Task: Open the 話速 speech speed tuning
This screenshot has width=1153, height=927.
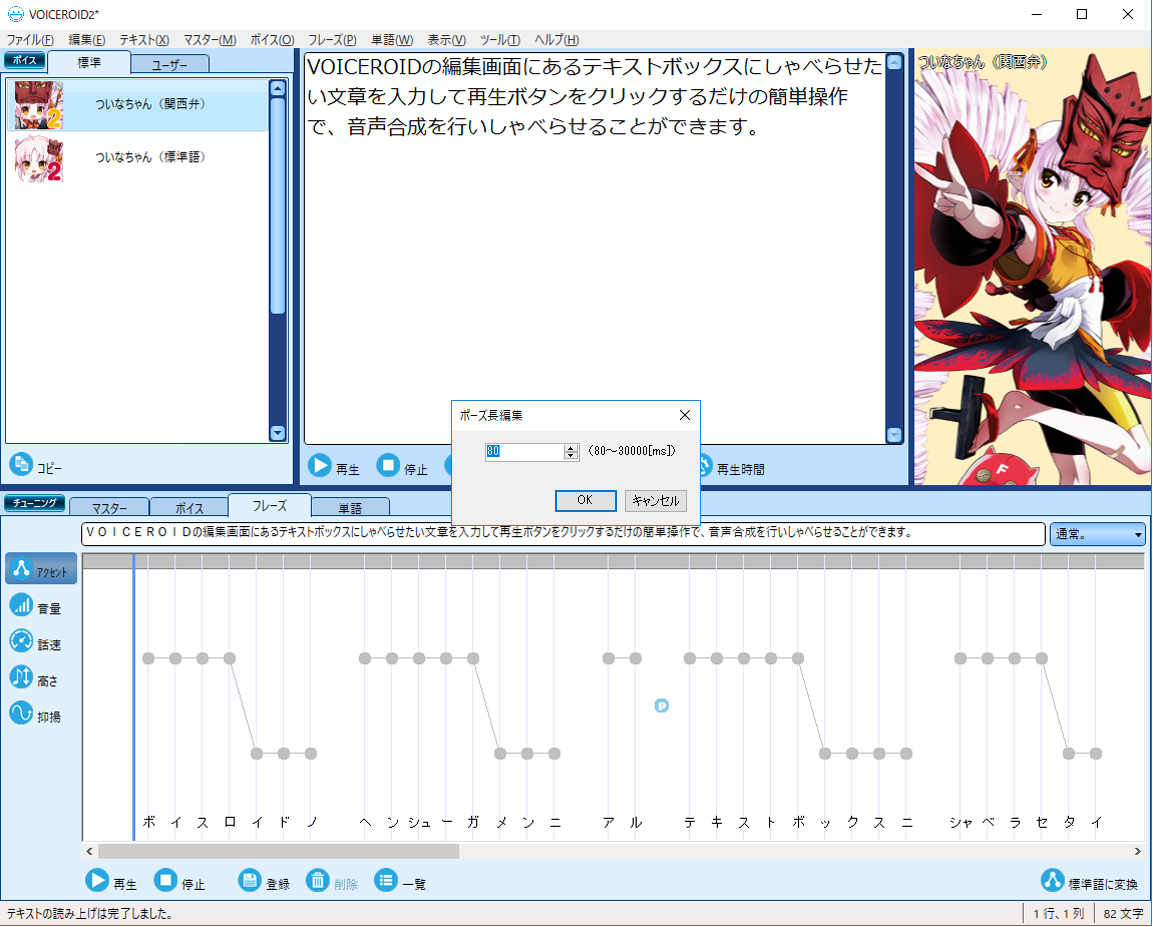Action: pyautogui.click(x=35, y=642)
